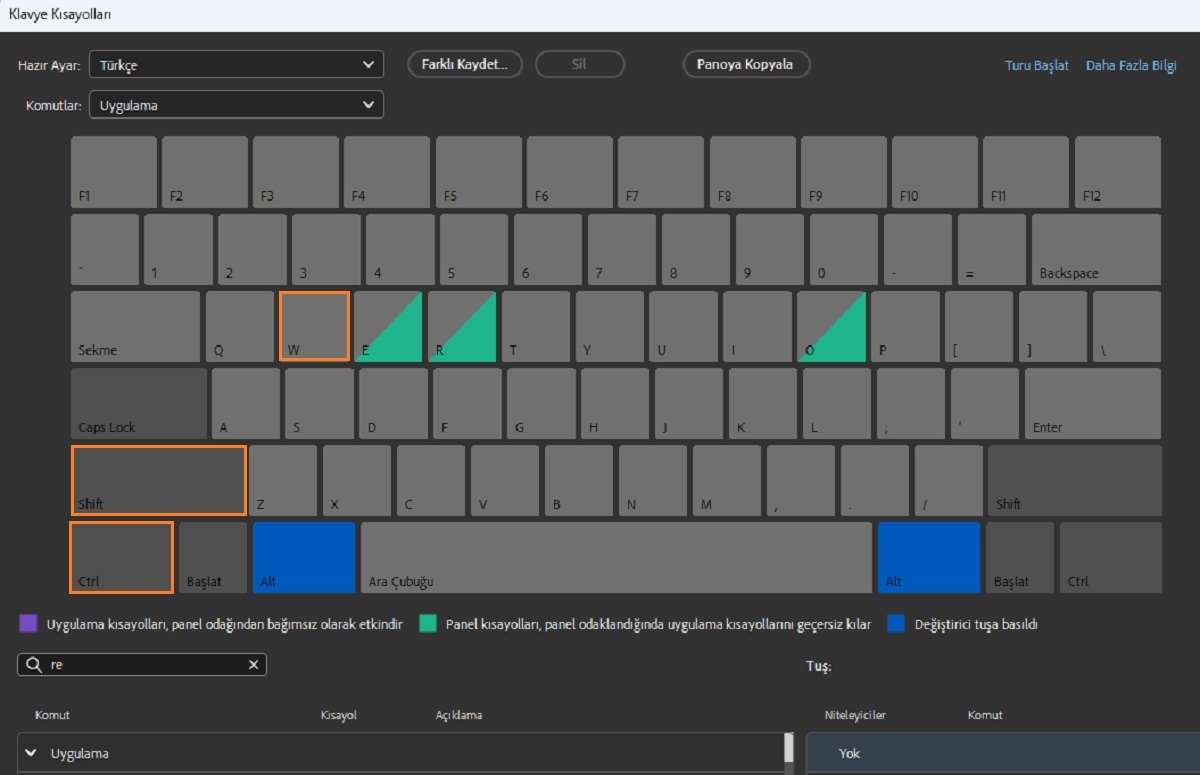Viewport: 1200px width, 775px height.
Task: Open the Hazır Ayar preset dropdown
Action: 236,64
